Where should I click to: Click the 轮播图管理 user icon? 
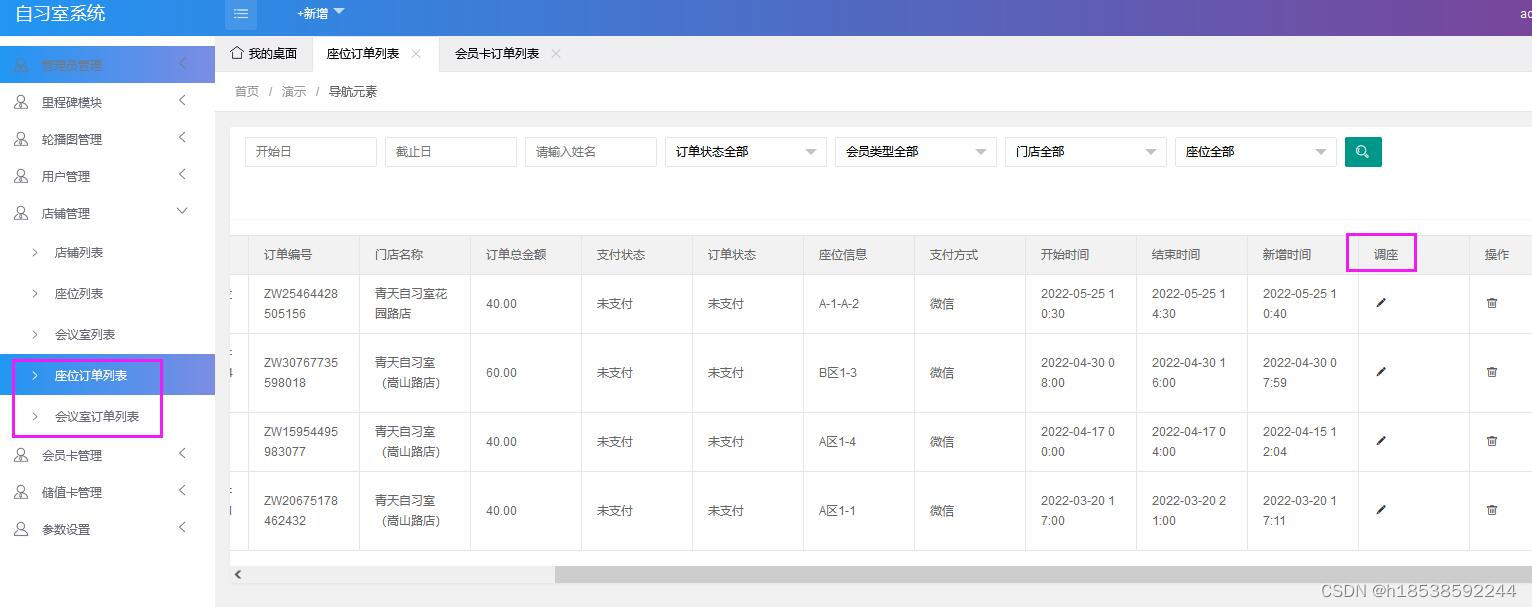point(21,139)
